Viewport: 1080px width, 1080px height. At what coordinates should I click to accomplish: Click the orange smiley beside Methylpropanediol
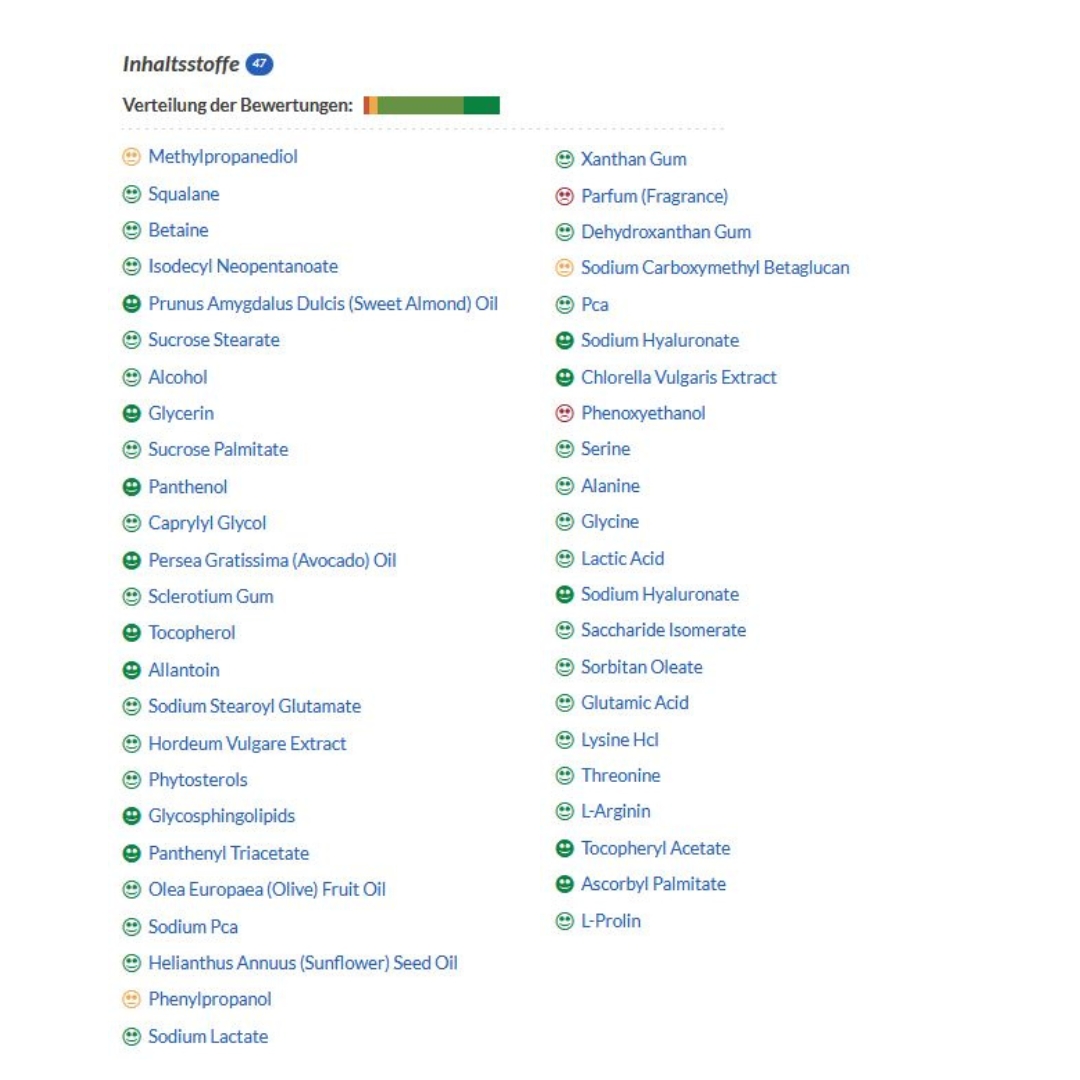click(131, 157)
